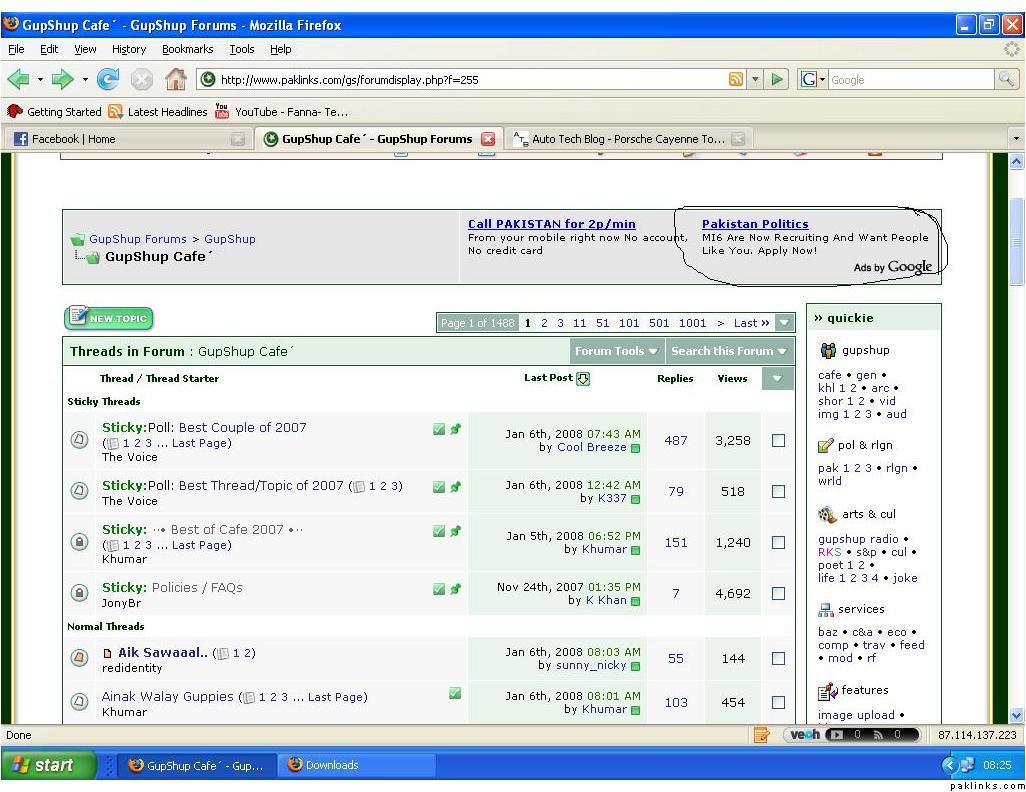
Task: Close the GupShup Cafe browser tab
Action: click(x=488, y=139)
